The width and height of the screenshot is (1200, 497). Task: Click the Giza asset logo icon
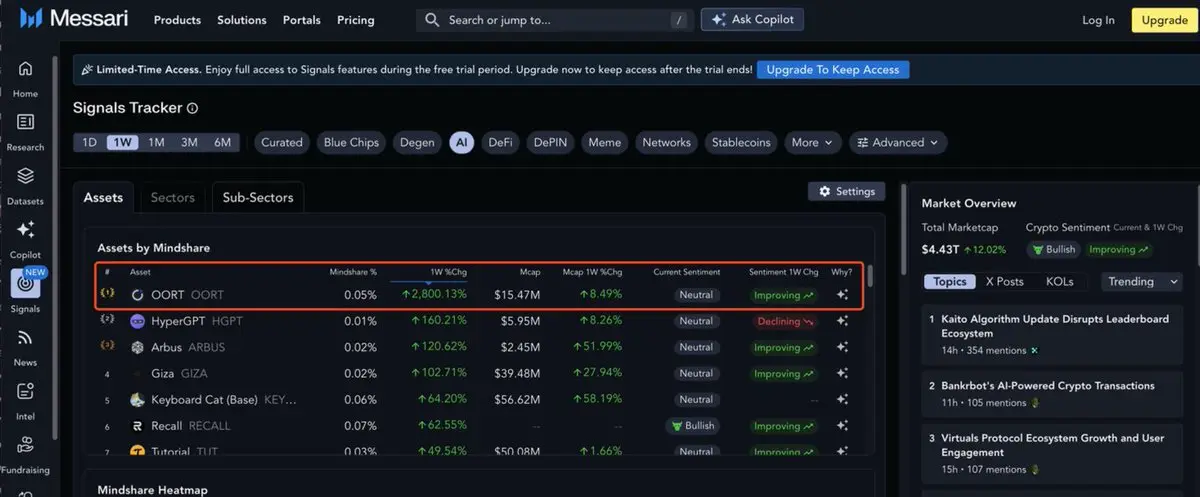(137, 373)
